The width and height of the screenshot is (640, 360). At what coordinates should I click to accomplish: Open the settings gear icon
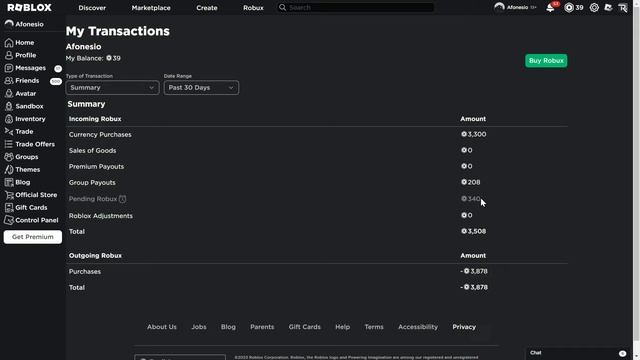click(x=594, y=7)
